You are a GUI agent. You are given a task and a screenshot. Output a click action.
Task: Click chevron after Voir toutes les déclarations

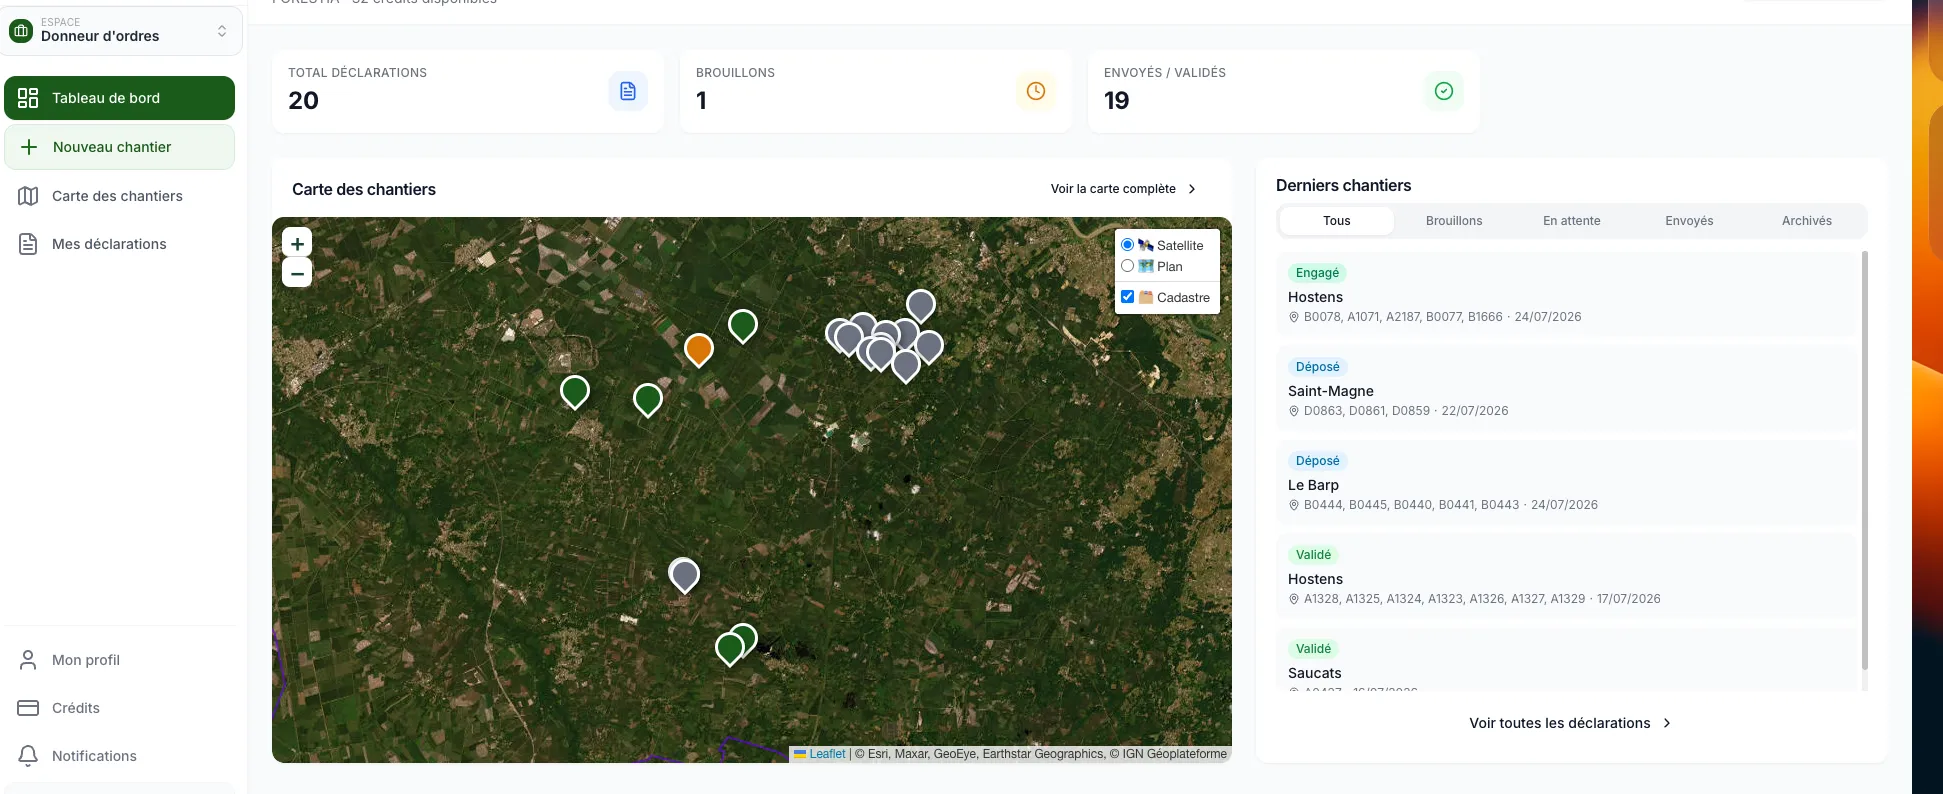1666,723
